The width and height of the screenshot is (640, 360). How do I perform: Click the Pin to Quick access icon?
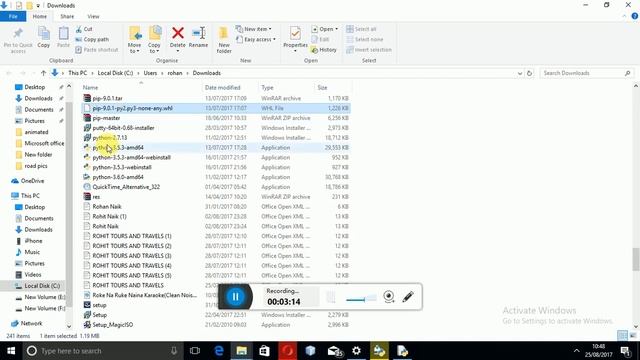[x=18, y=40]
